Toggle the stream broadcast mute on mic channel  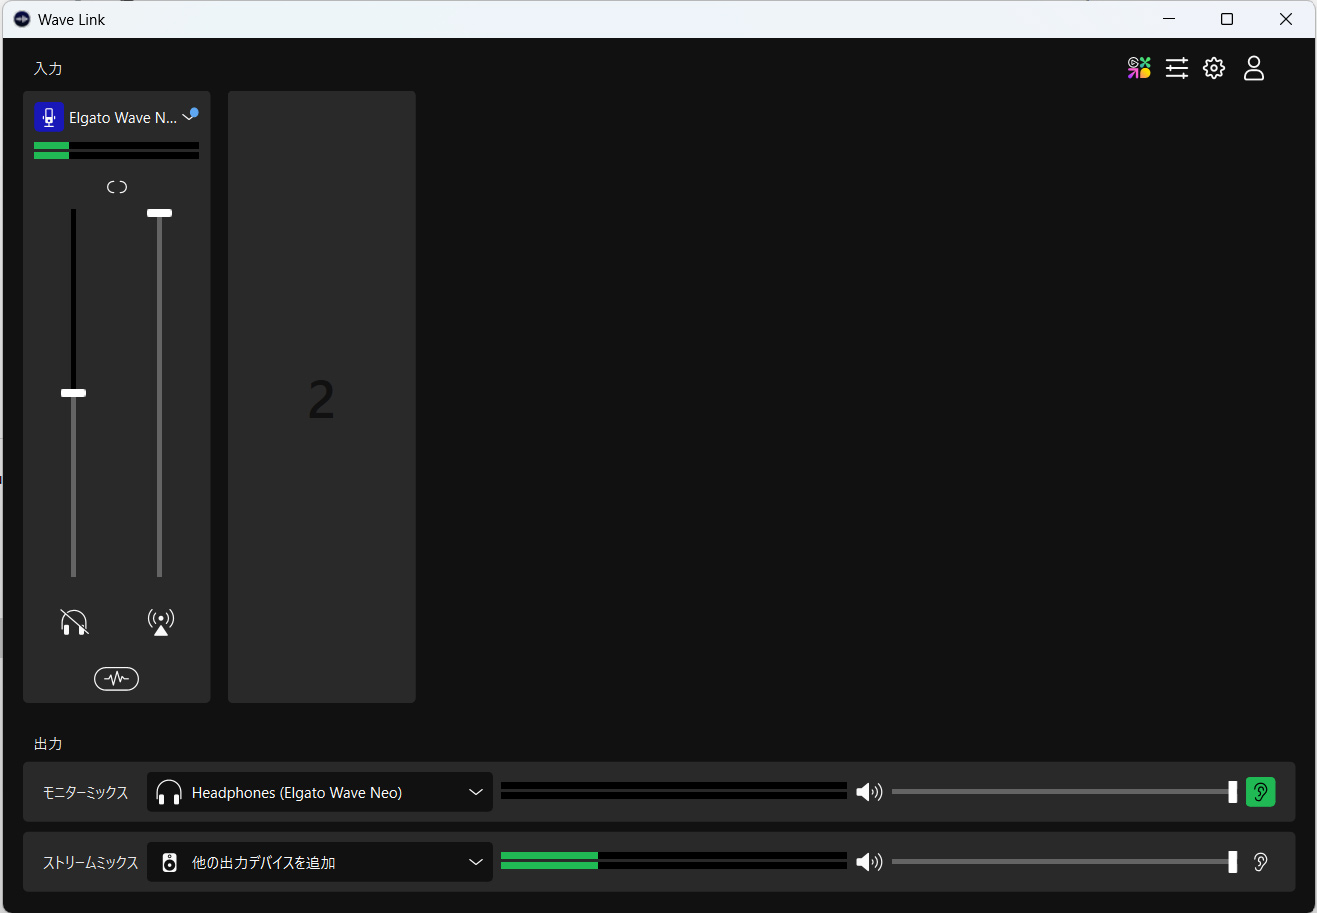(x=160, y=622)
